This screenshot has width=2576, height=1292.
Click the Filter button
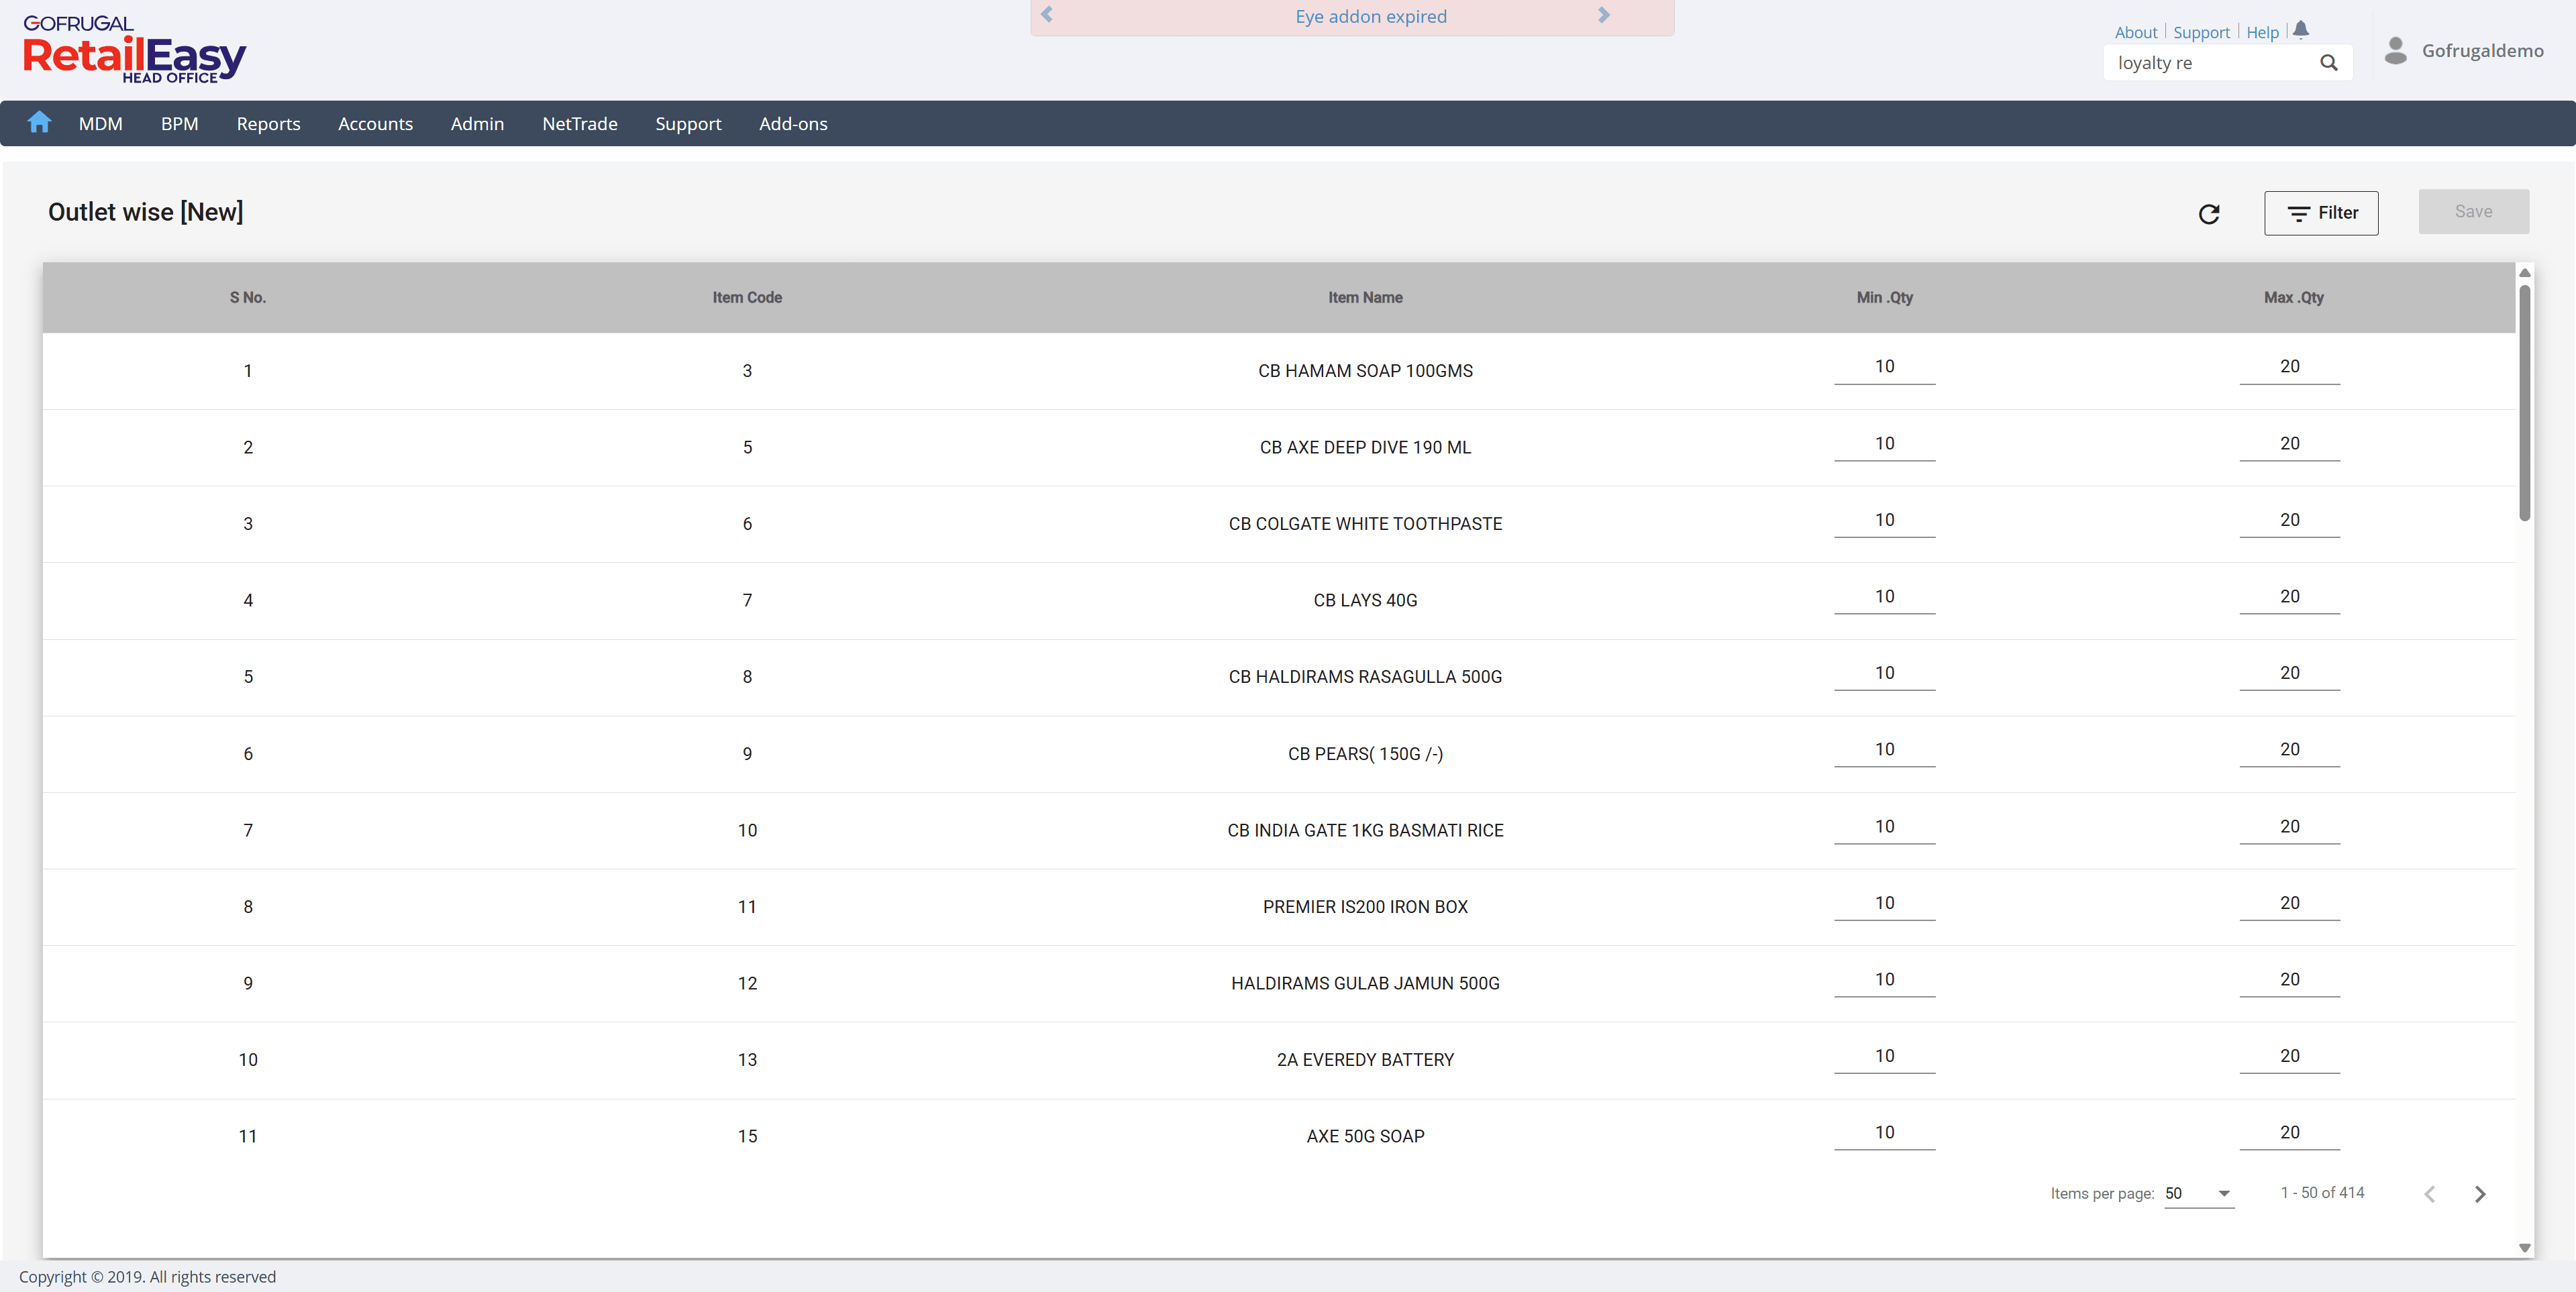2320,213
